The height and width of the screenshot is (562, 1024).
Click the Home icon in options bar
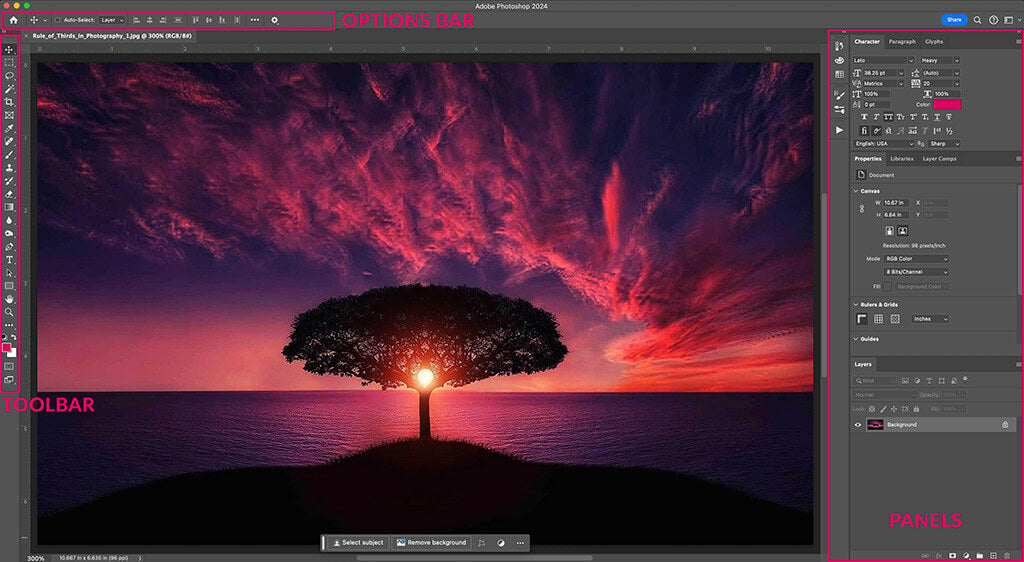coord(13,20)
